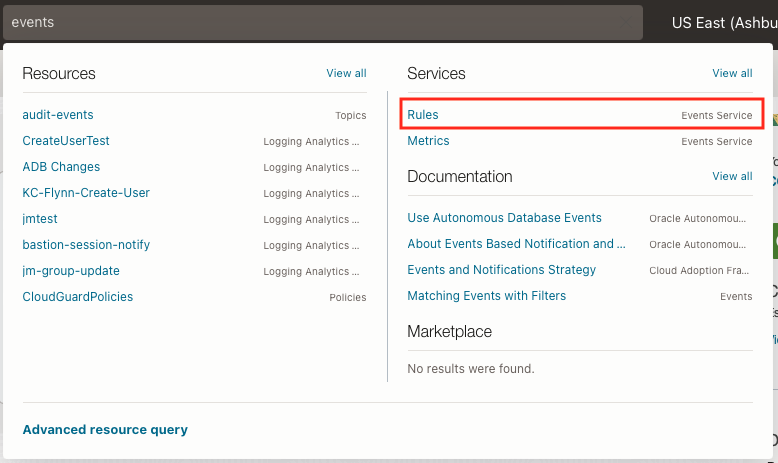Open the CloudGuardPolicies policy resource
The height and width of the screenshot is (463, 778).
pyautogui.click(x=77, y=297)
